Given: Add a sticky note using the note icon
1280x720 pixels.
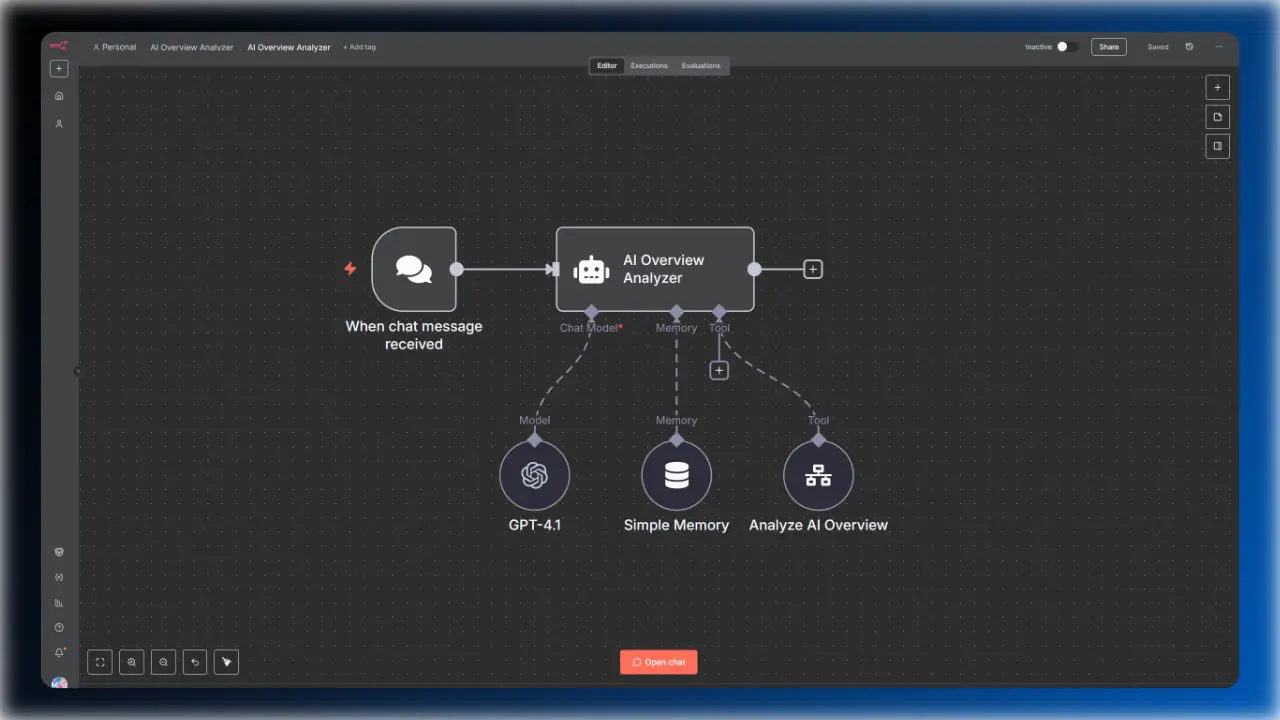Looking at the screenshot, I should click(1217, 116).
